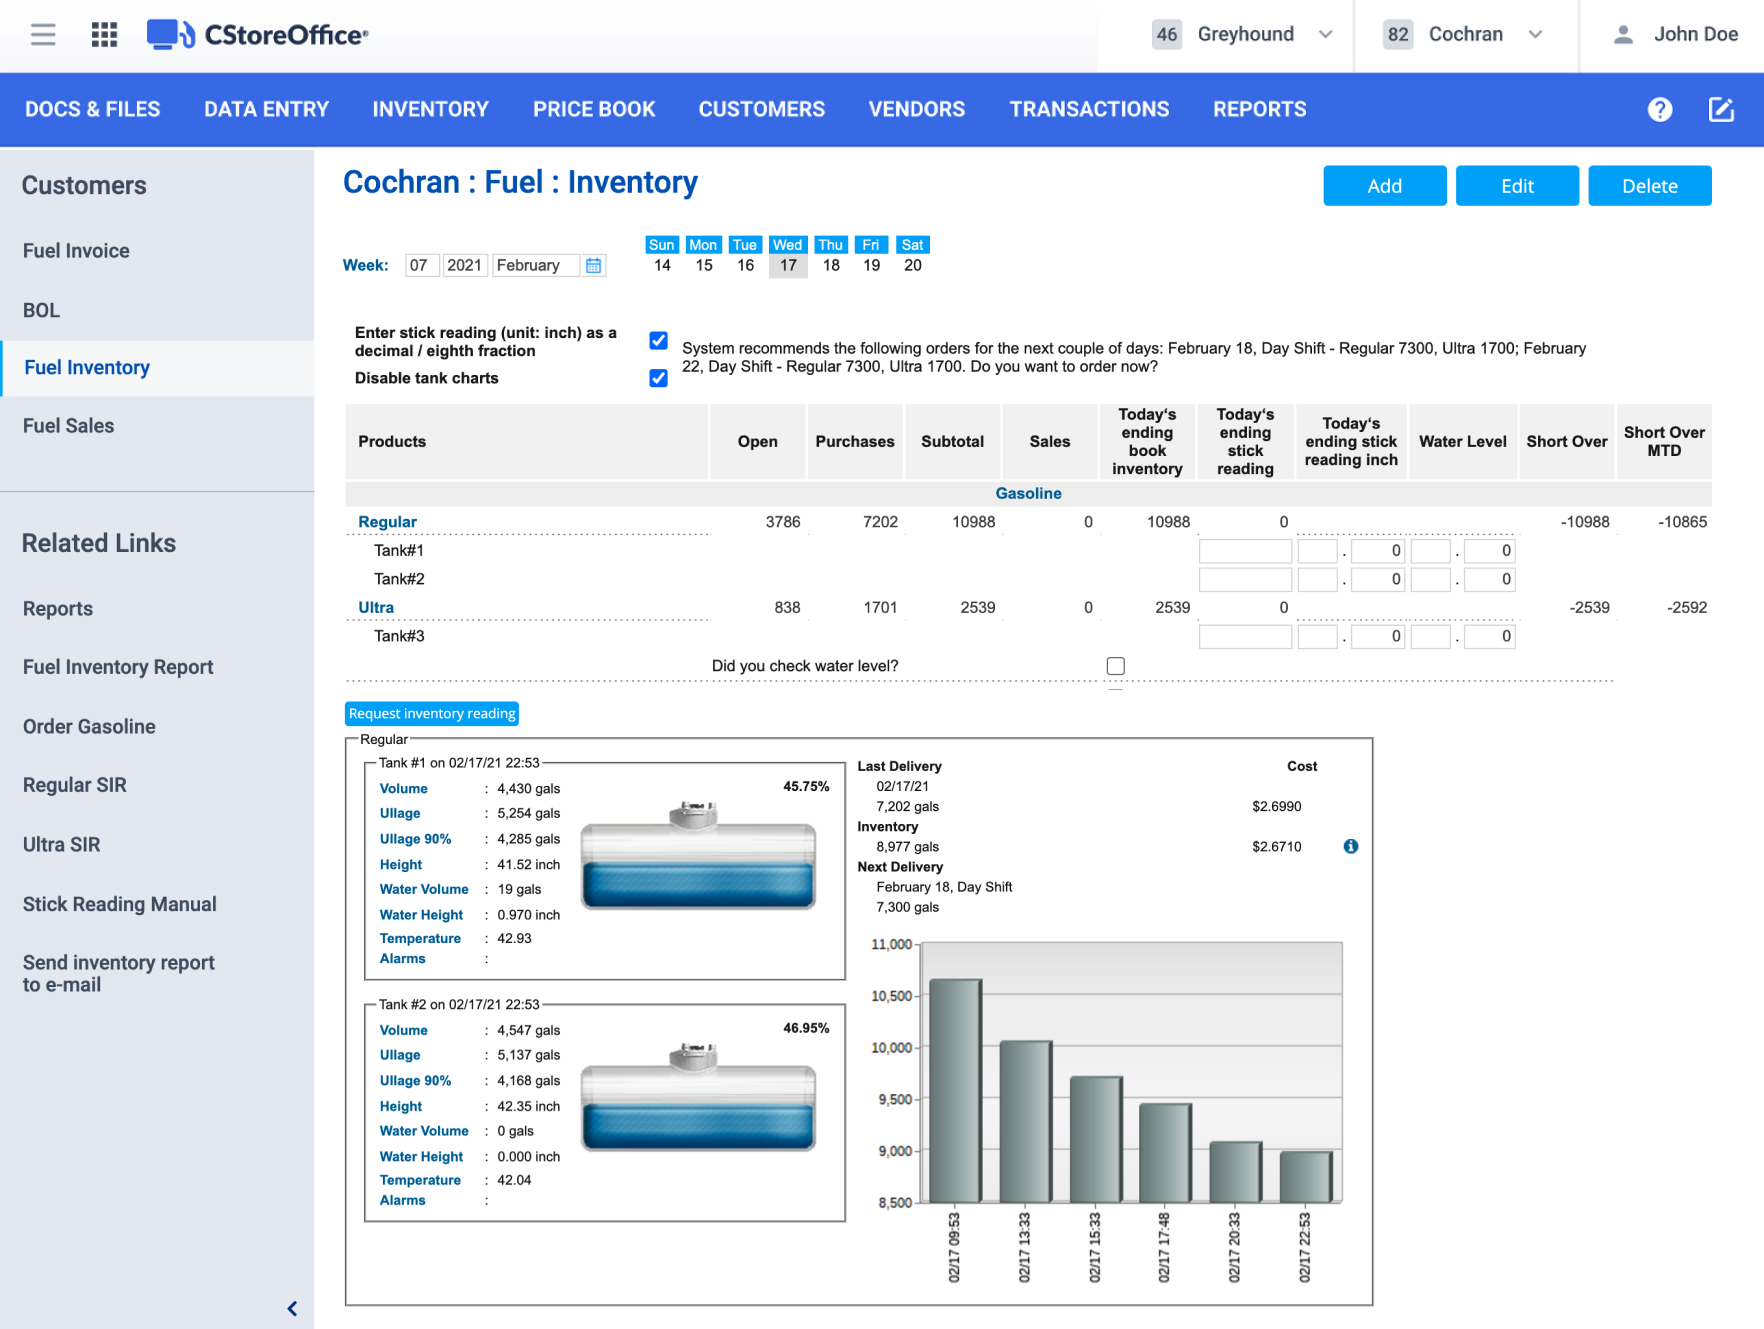Switch to the INVENTORY menu

[x=430, y=110]
